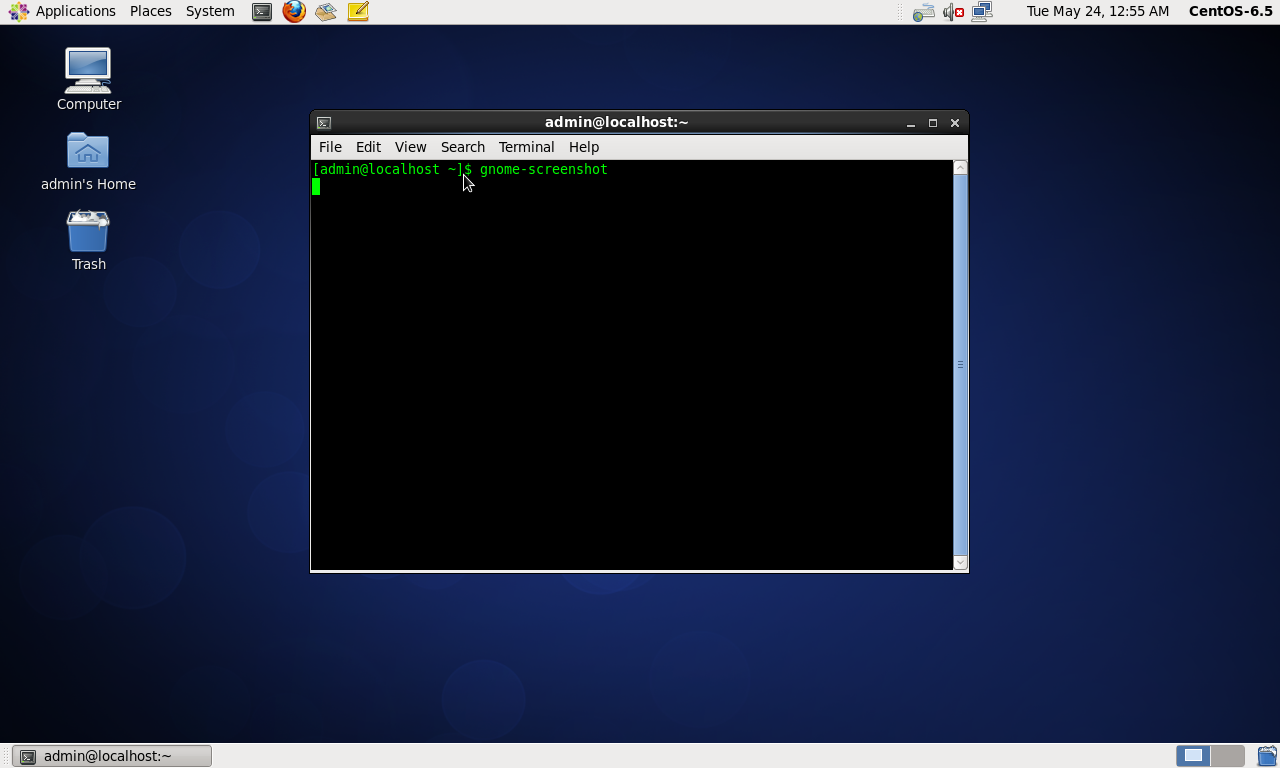Click the terminal scrollbar down arrow

[961, 562]
